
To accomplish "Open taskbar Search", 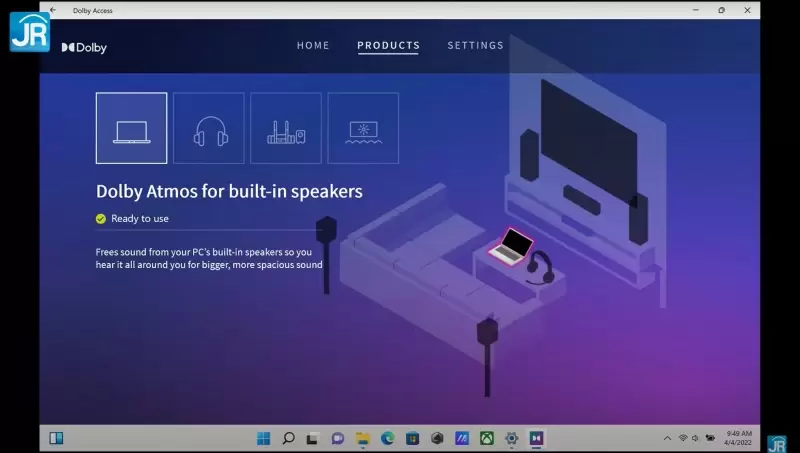I will (x=288, y=438).
